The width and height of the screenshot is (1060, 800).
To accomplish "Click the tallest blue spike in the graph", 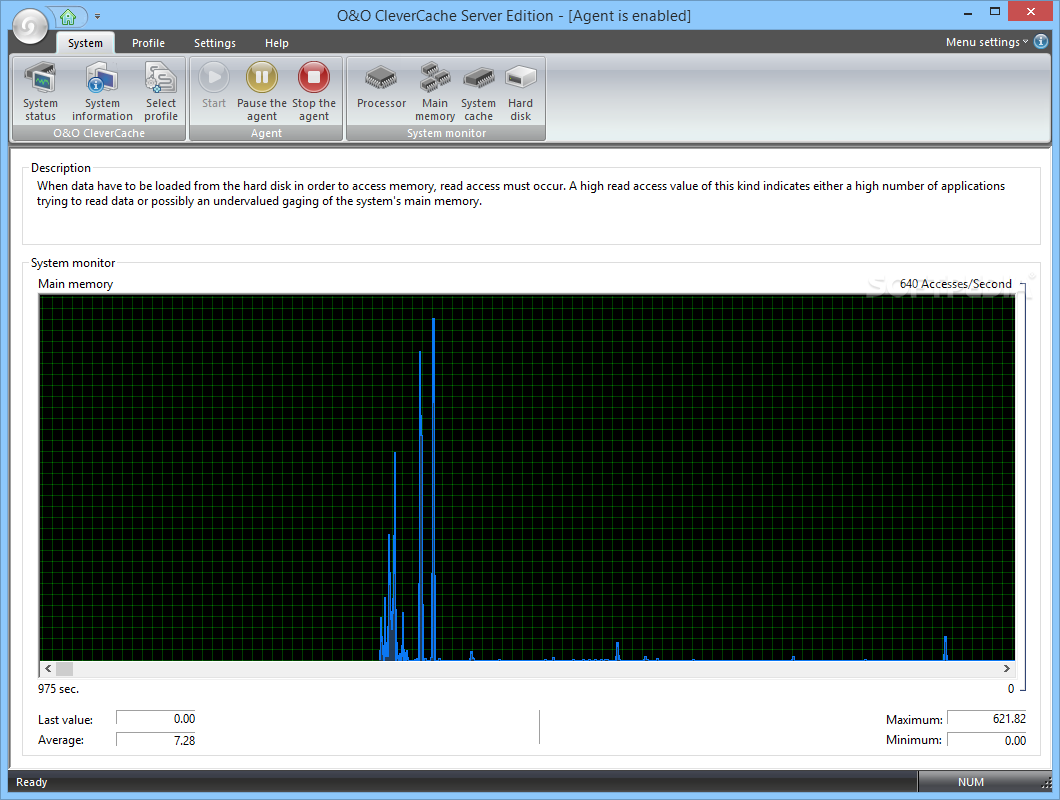I will click(x=433, y=487).
